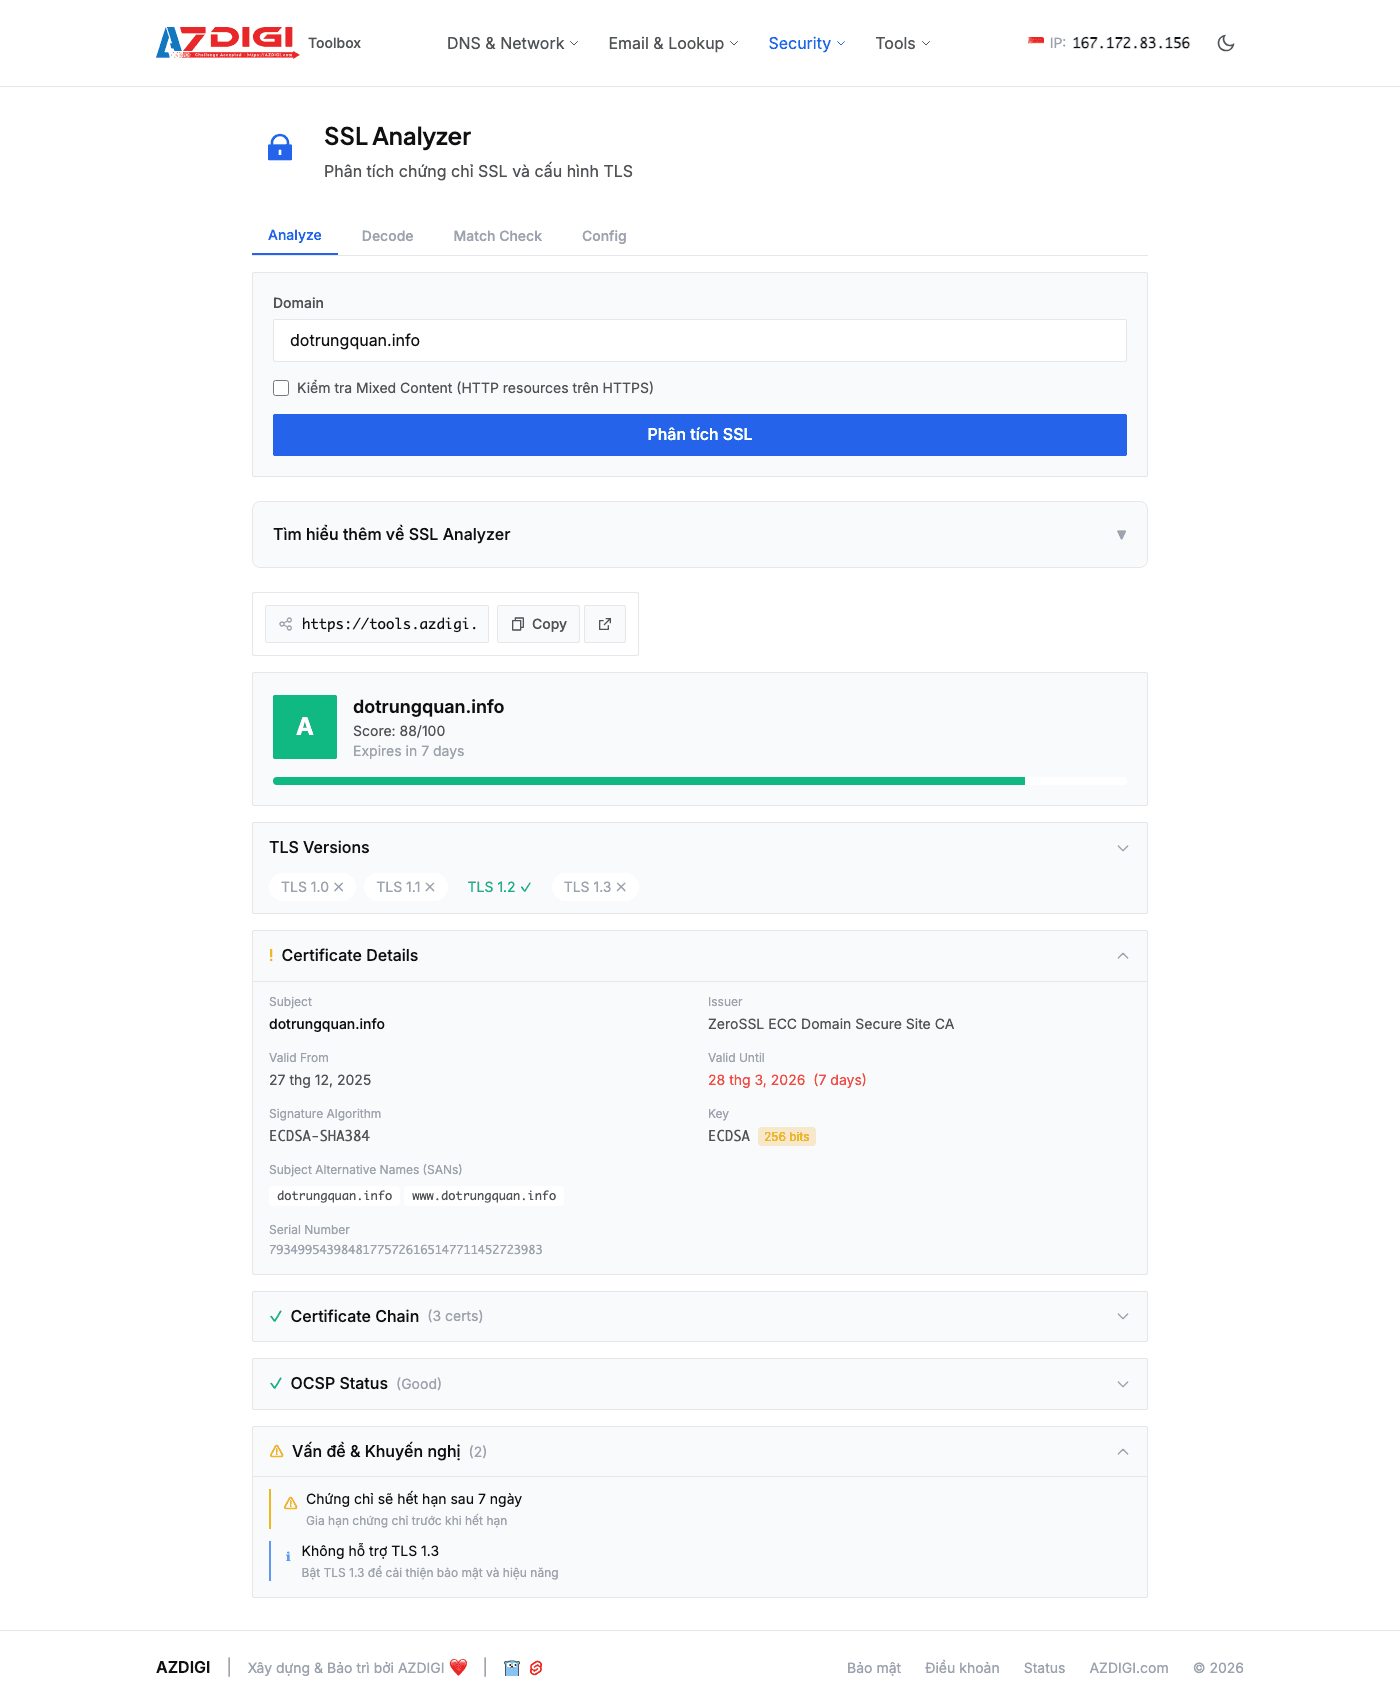Open the Bảo mật footer link
Image resolution: width=1400 pixels, height=1705 pixels.
(874, 1668)
